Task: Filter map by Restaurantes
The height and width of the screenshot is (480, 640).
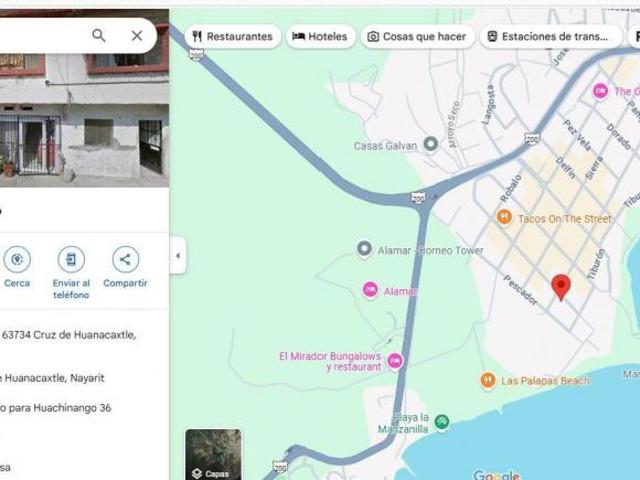Action: click(x=233, y=37)
